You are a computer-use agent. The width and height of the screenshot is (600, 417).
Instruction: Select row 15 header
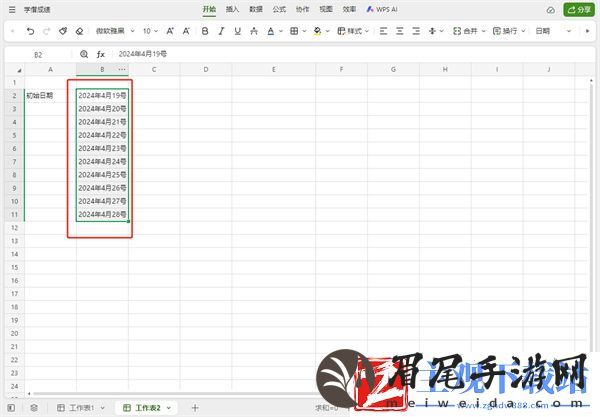point(15,267)
